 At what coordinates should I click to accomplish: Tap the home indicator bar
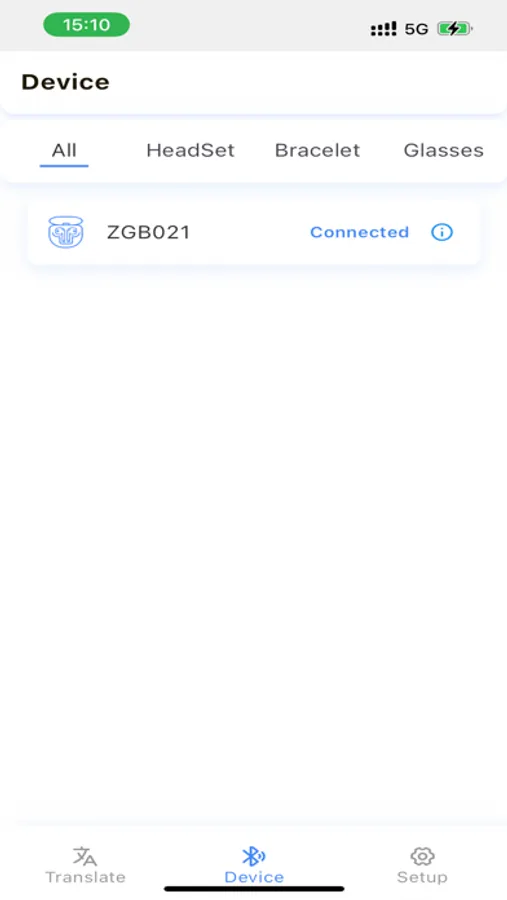[x=254, y=889]
